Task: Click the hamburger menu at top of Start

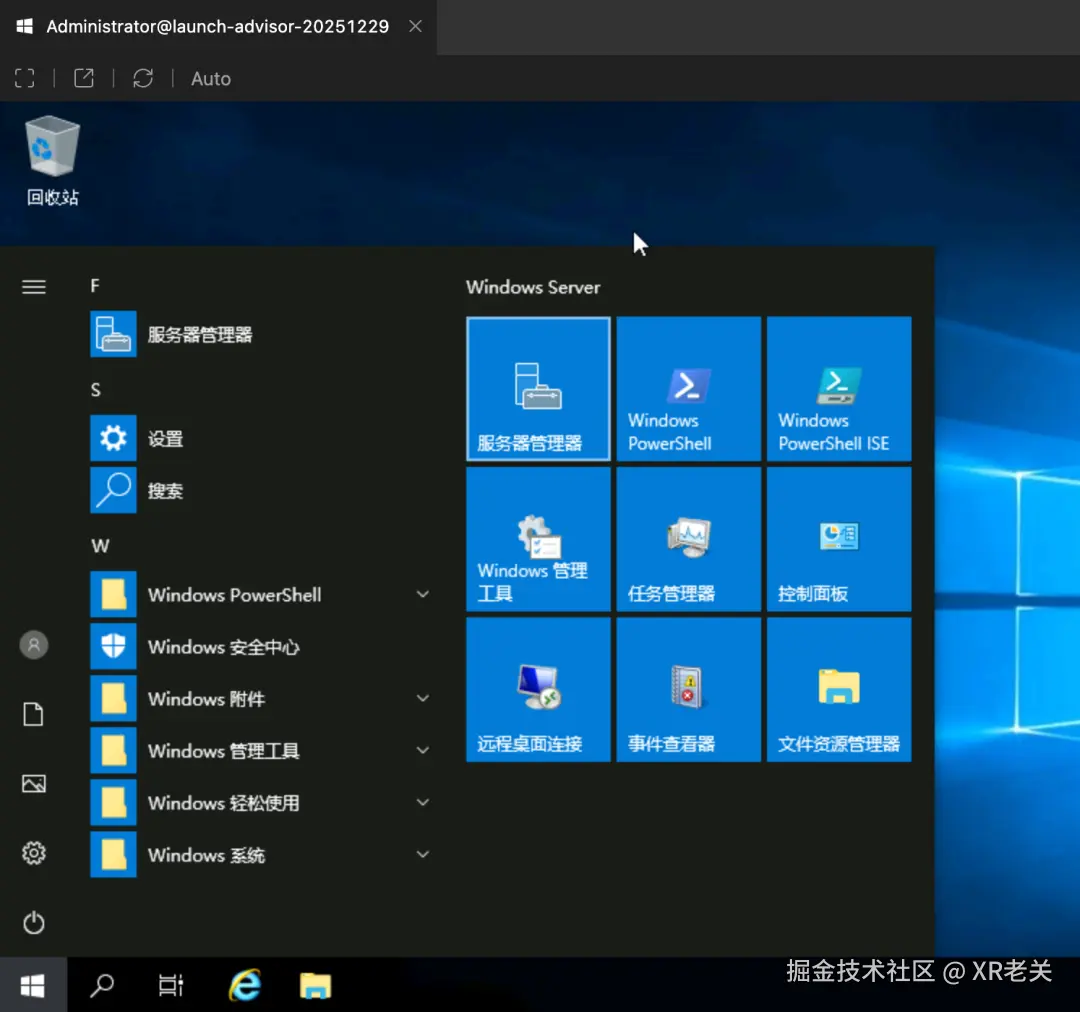Action: pos(34,287)
